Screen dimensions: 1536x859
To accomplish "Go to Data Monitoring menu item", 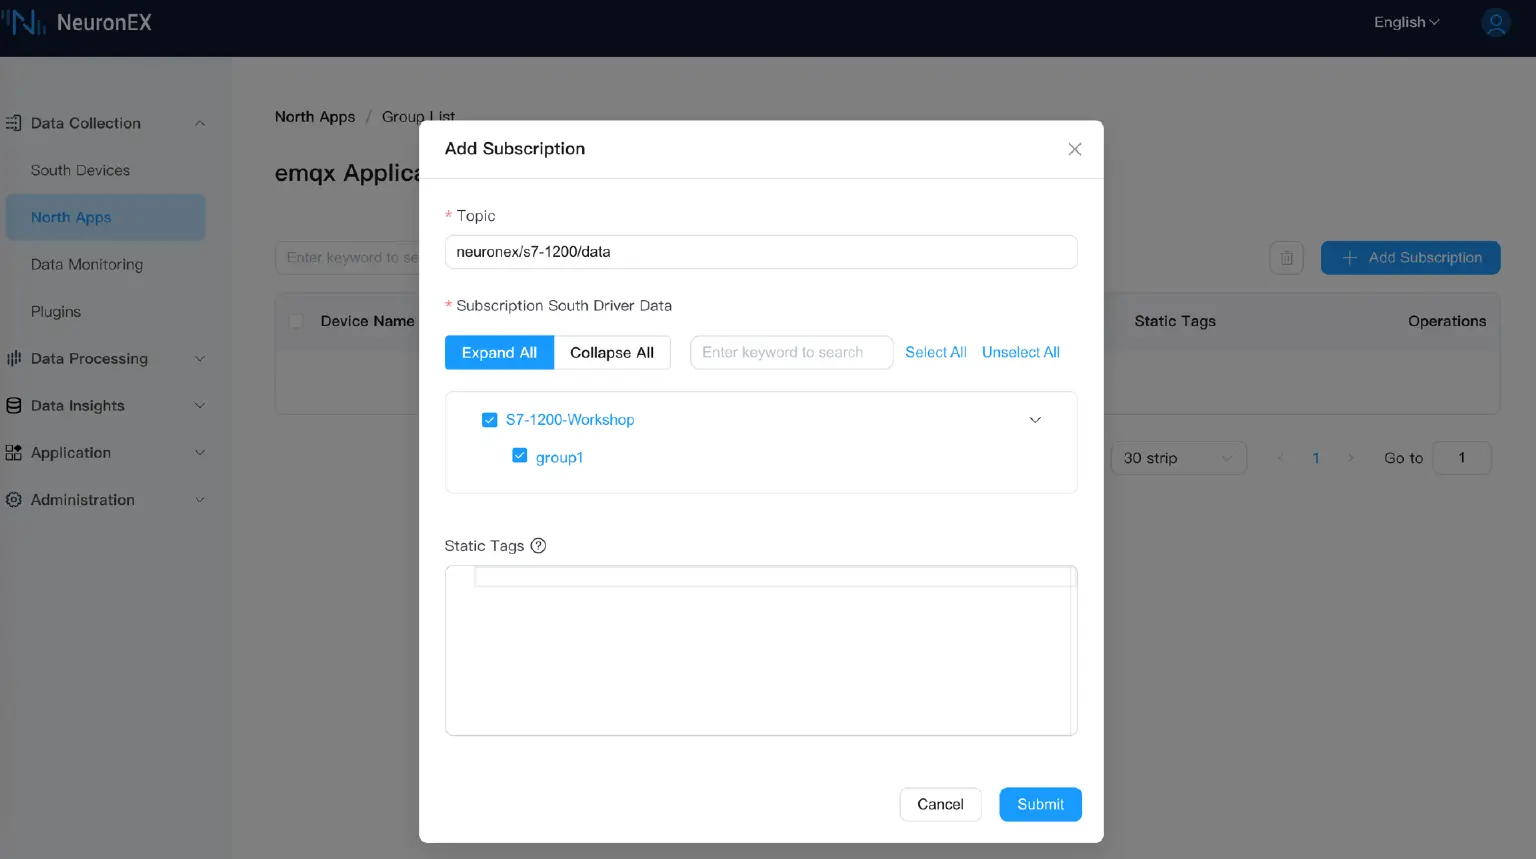I will pyautogui.click(x=87, y=264).
